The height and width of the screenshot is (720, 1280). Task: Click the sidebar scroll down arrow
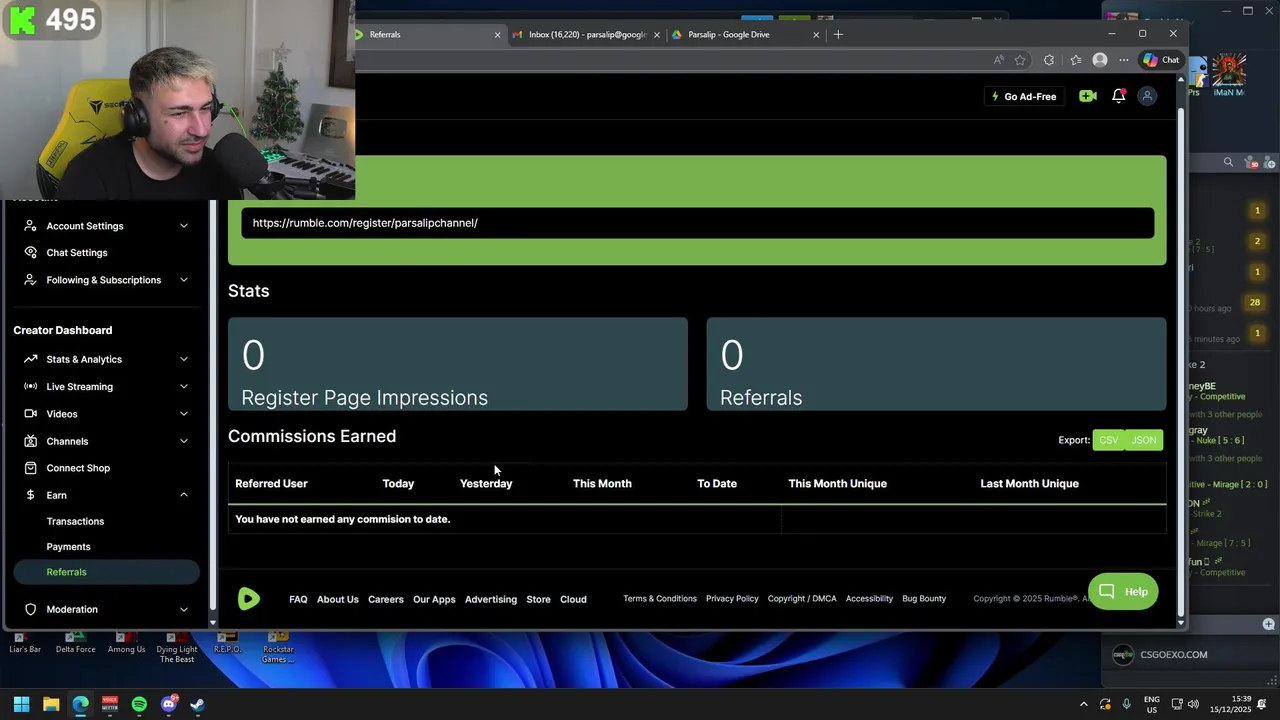point(212,622)
